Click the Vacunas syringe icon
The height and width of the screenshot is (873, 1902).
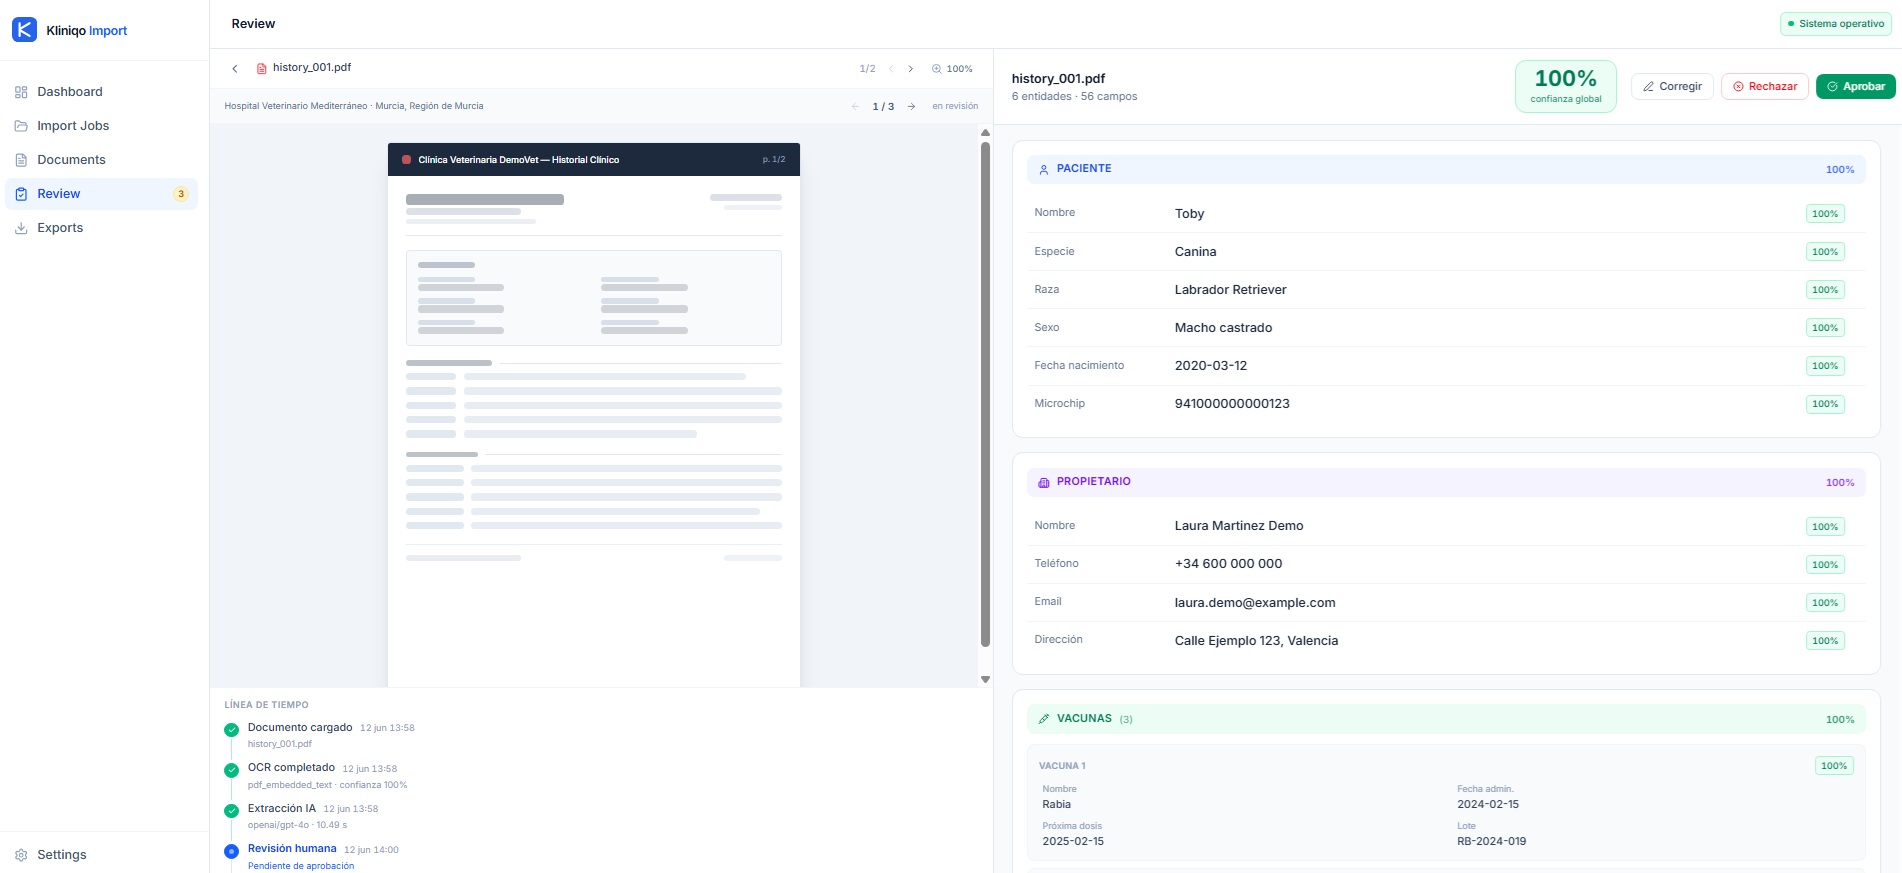1044,719
